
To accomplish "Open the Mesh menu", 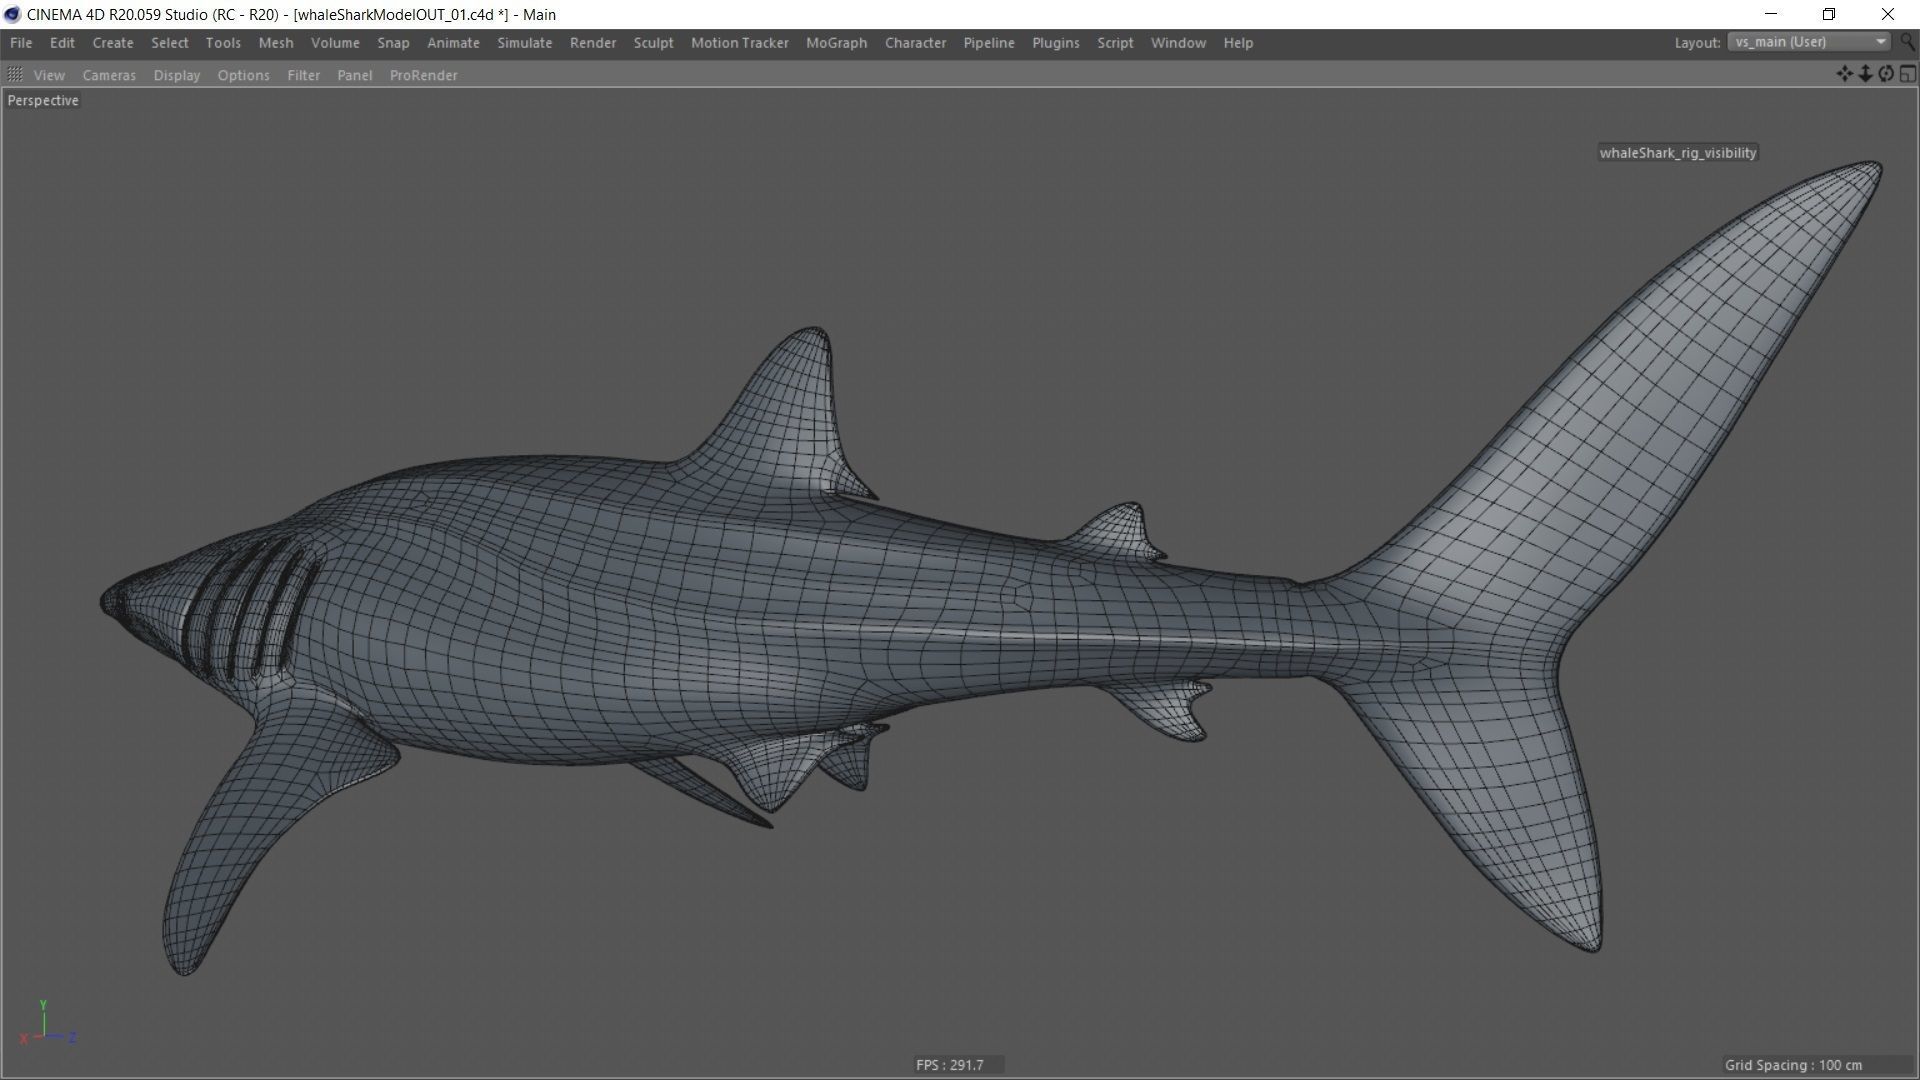I will [x=276, y=43].
